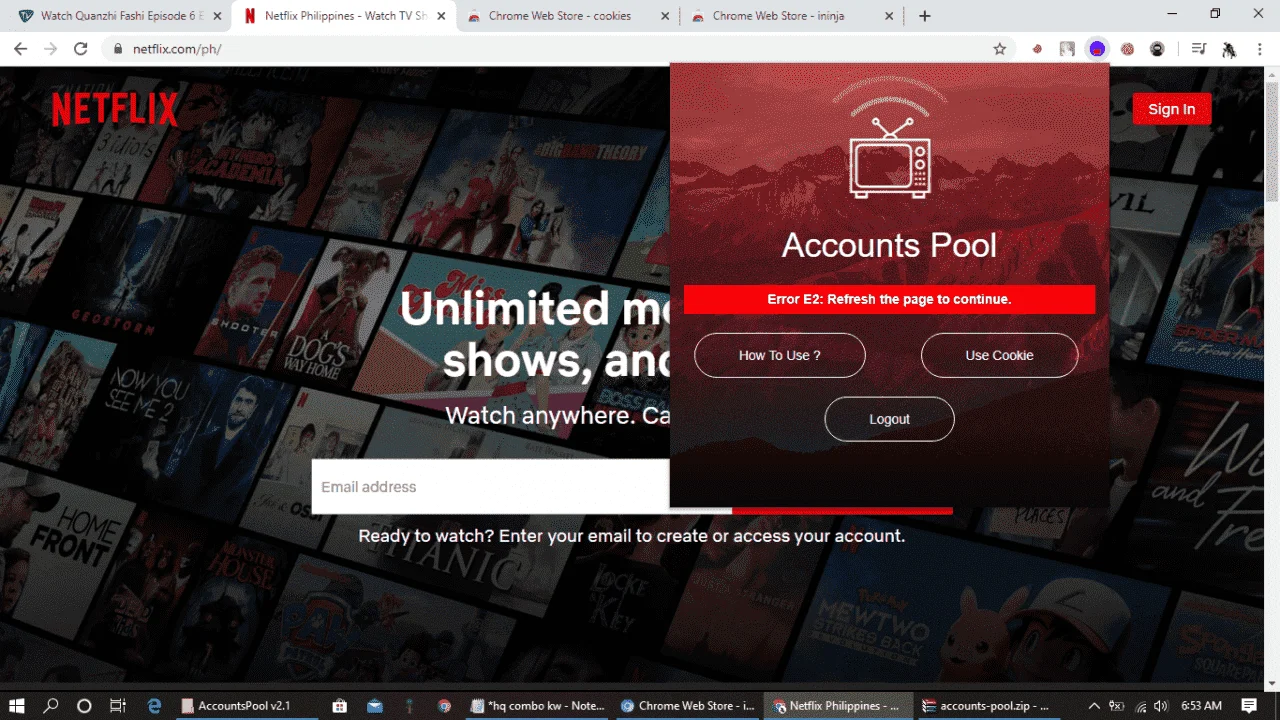This screenshot has width=1280, height=720.
Task: Click the dark pinned taskbar icon before Chrome
Action: click(x=410, y=706)
